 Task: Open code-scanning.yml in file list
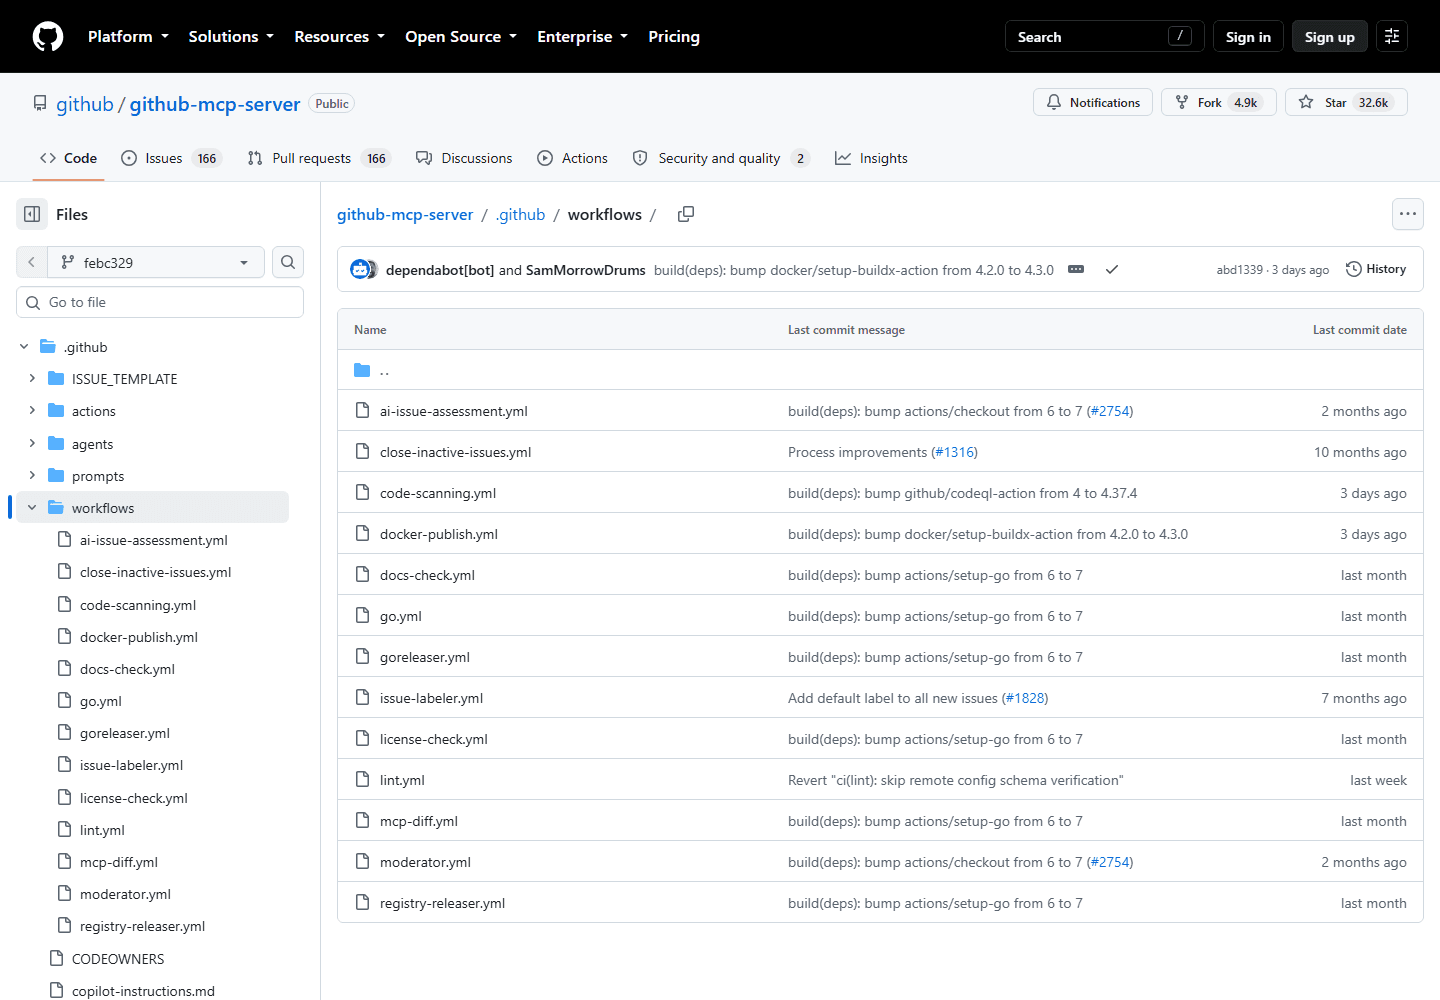coord(438,493)
